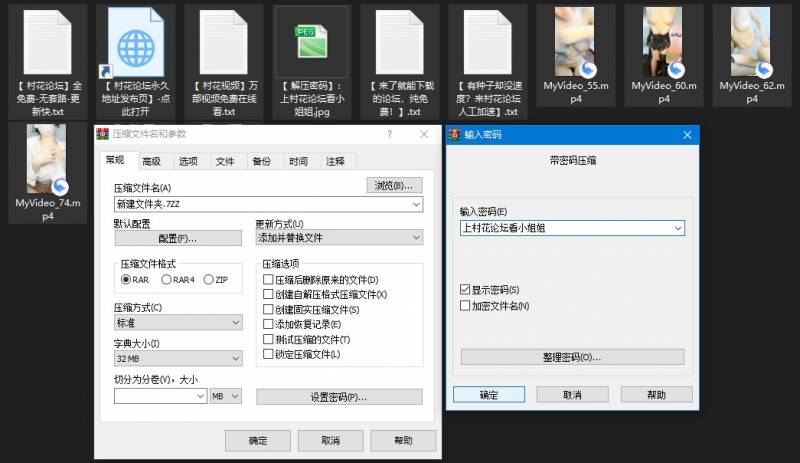Click 帮助 in the 压缩文件名和参数 dialog
The height and width of the screenshot is (463, 800).
(x=403, y=441)
